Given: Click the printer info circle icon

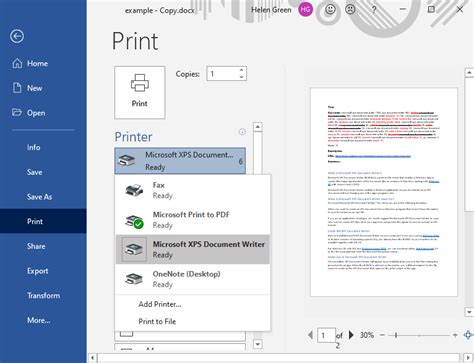Looking at the screenshot, I should point(242,132).
